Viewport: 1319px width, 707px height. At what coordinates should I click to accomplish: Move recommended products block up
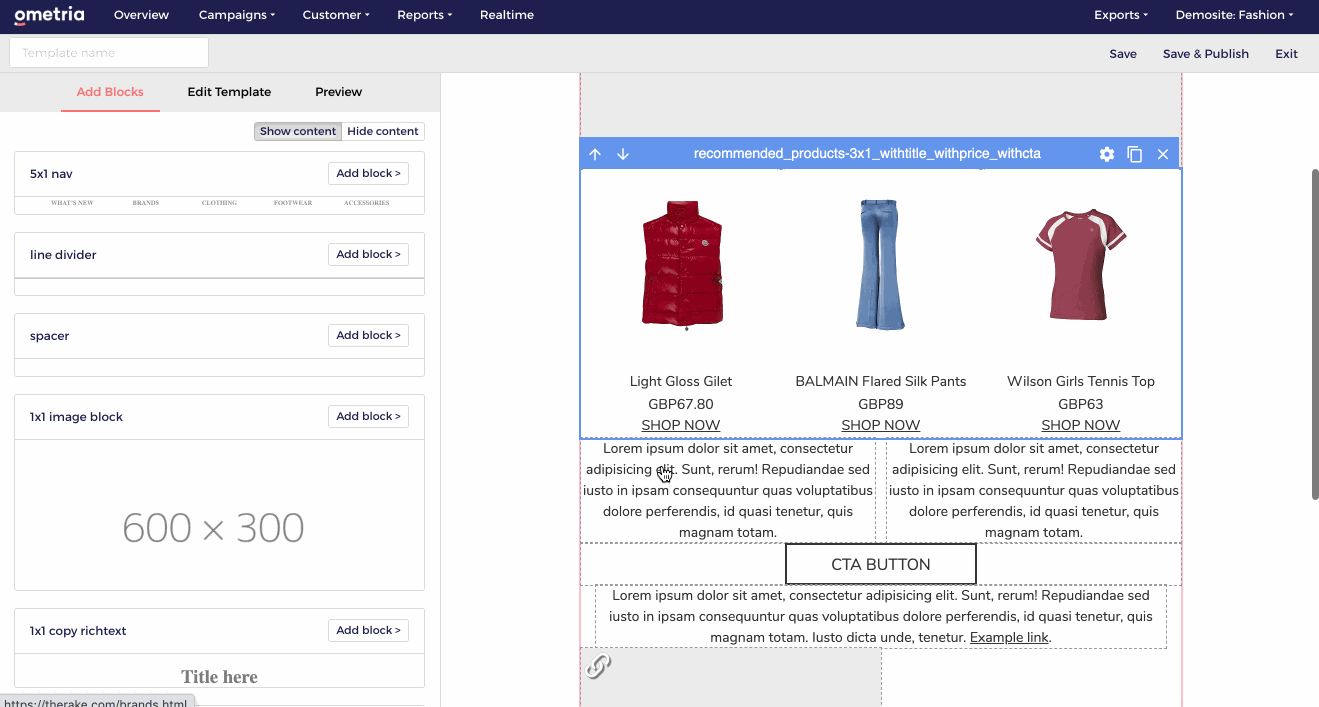[x=595, y=154]
